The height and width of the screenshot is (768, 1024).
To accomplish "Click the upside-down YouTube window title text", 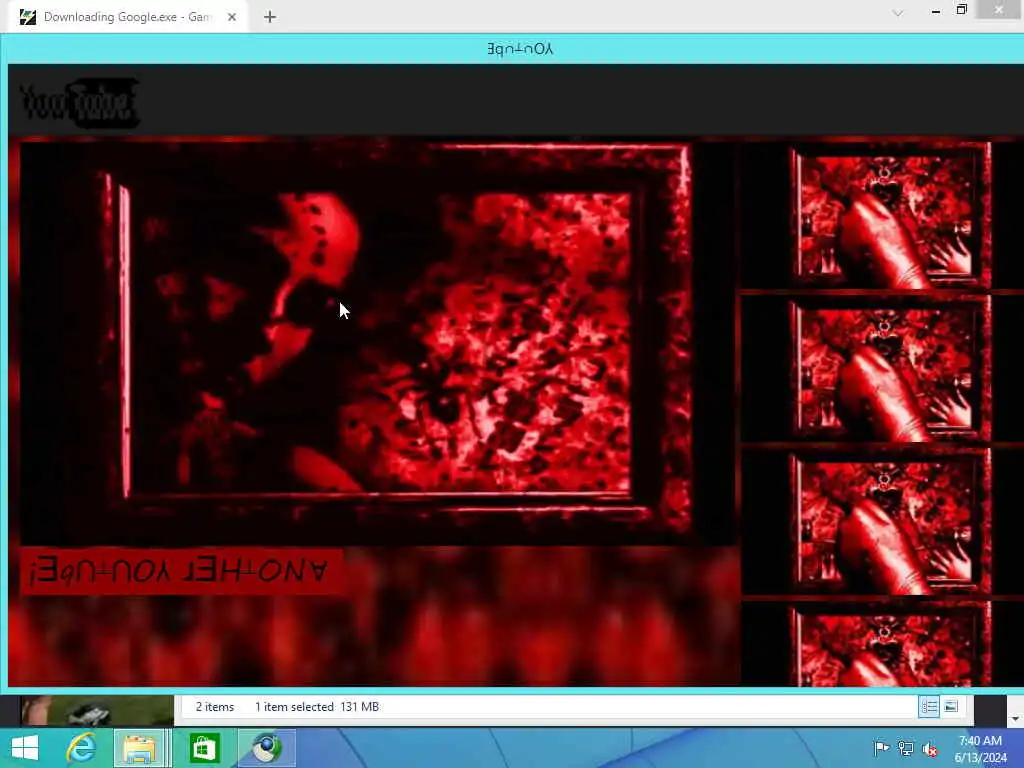I will pyautogui.click(x=520, y=49).
